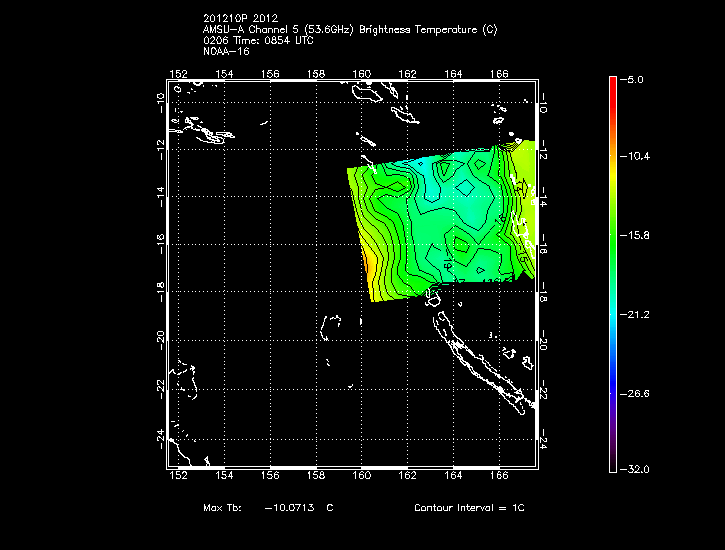Click longitude 166 on the bottom axis
Screen dimensions: 725x550
pyautogui.click(x=499, y=476)
